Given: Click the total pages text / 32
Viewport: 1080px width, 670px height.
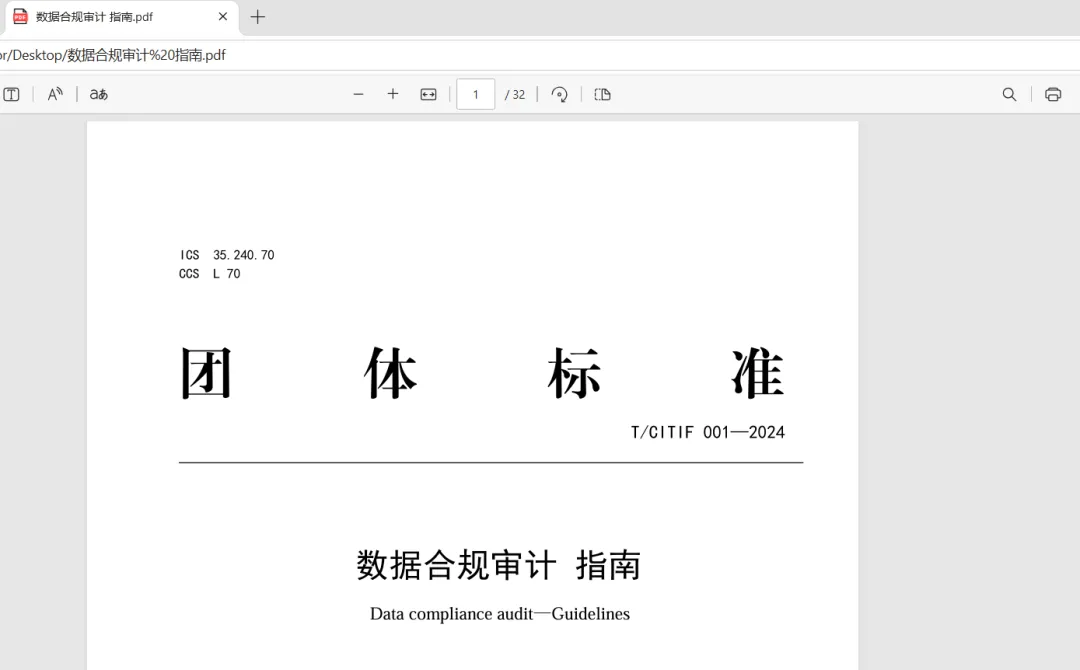Looking at the screenshot, I should pyautogui.click(x=515, y=95).
